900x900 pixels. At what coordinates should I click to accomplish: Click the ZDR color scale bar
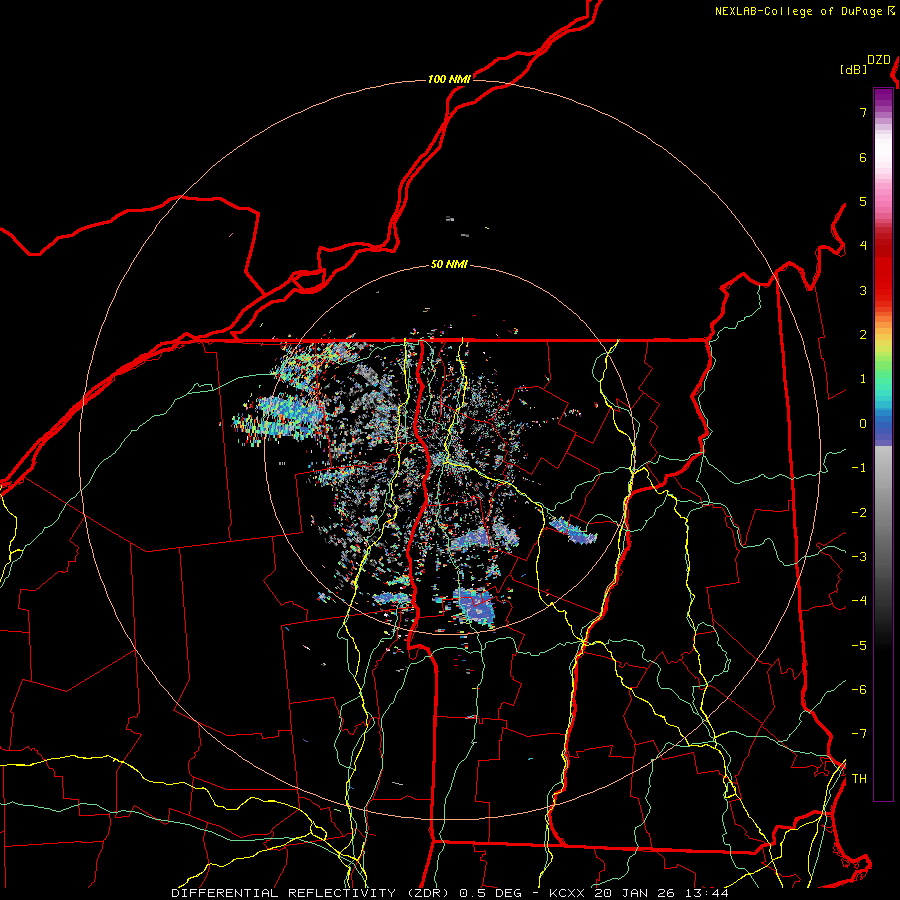click(x=883, y=444)
